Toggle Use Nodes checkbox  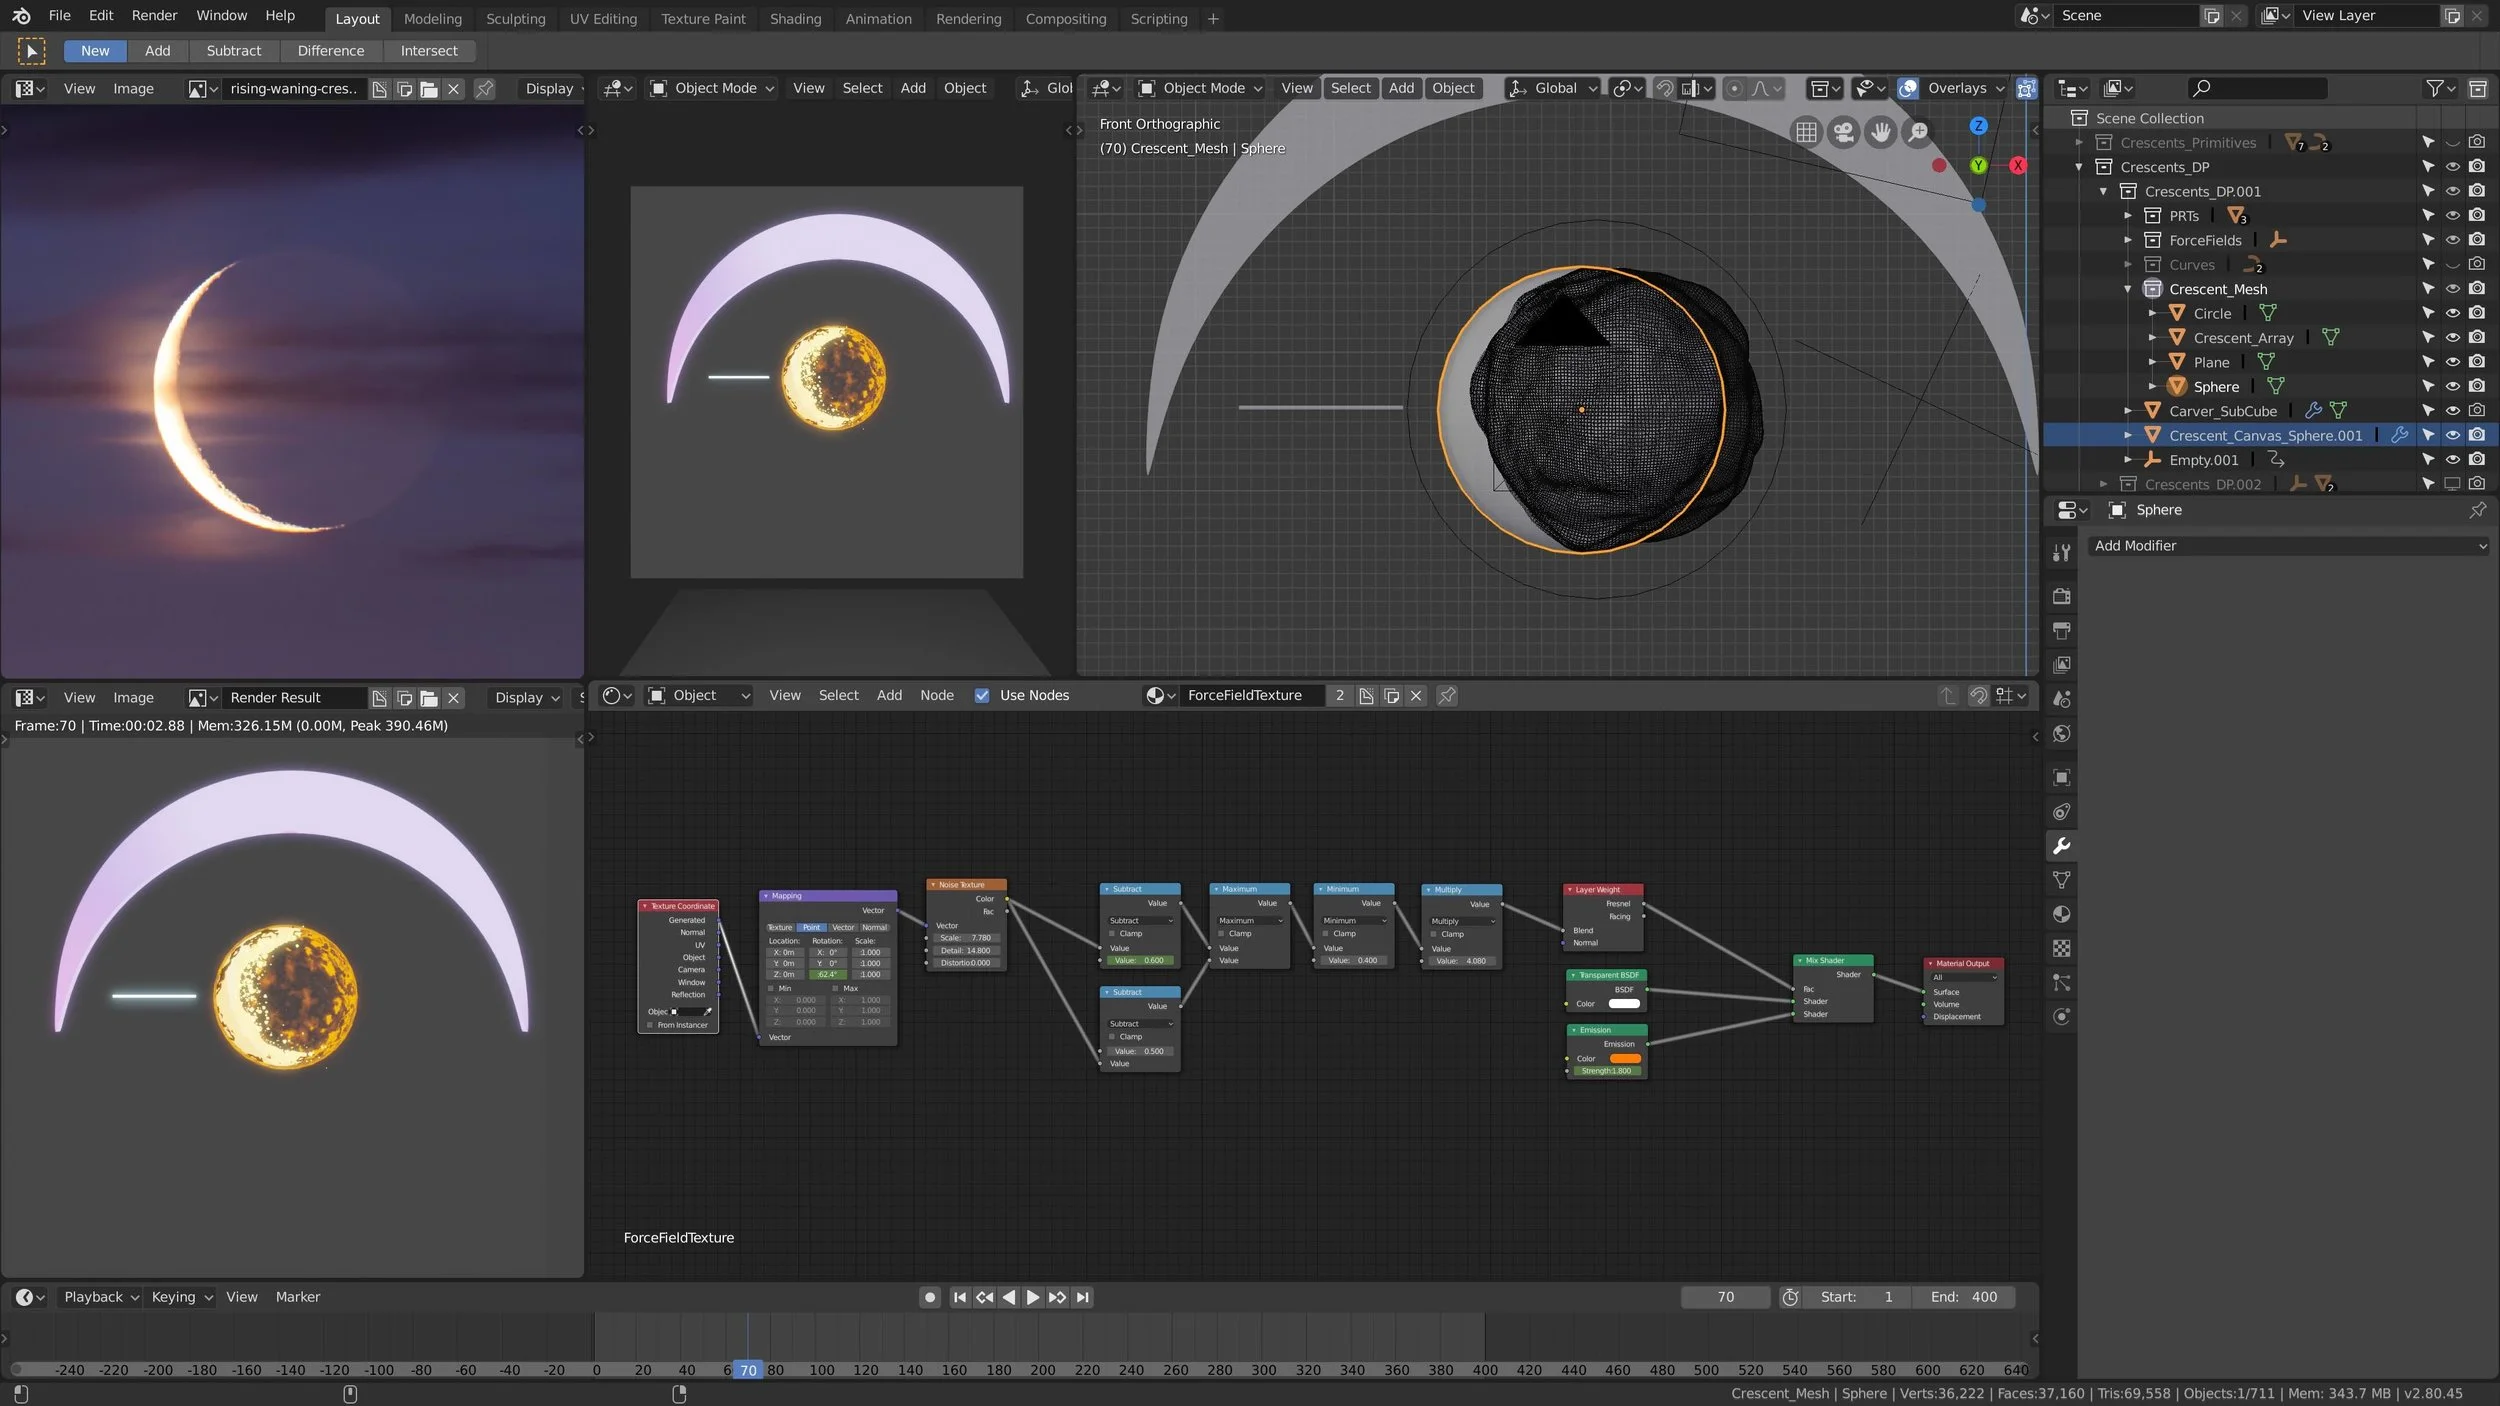click(982, 696)
